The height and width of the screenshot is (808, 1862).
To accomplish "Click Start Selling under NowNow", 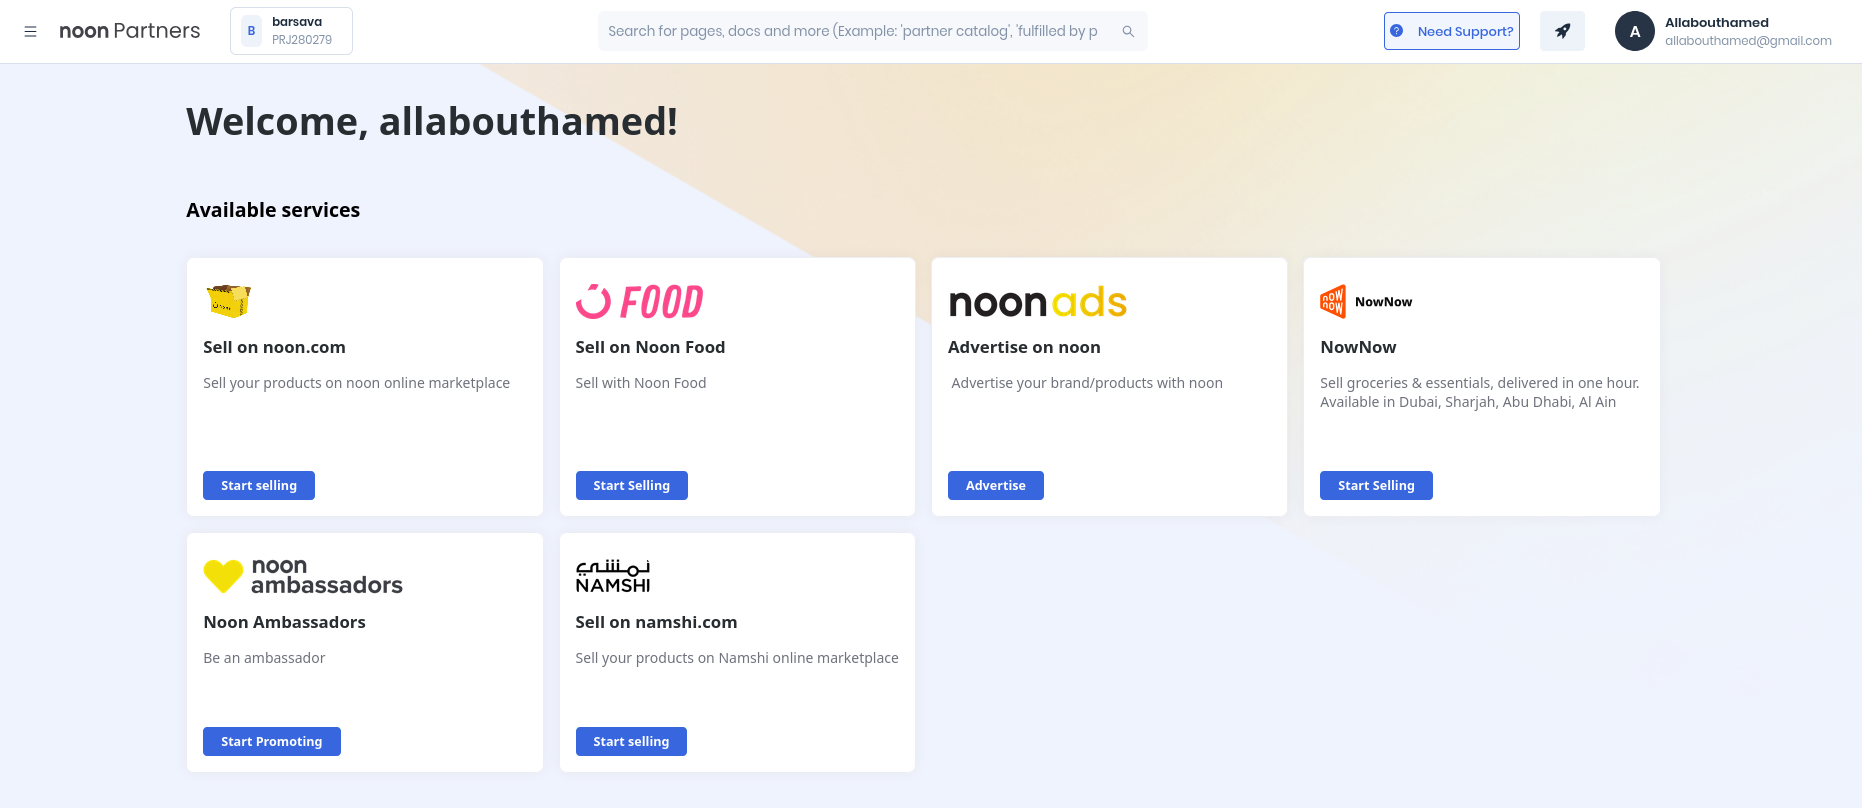I will [x=1376, y=485].
